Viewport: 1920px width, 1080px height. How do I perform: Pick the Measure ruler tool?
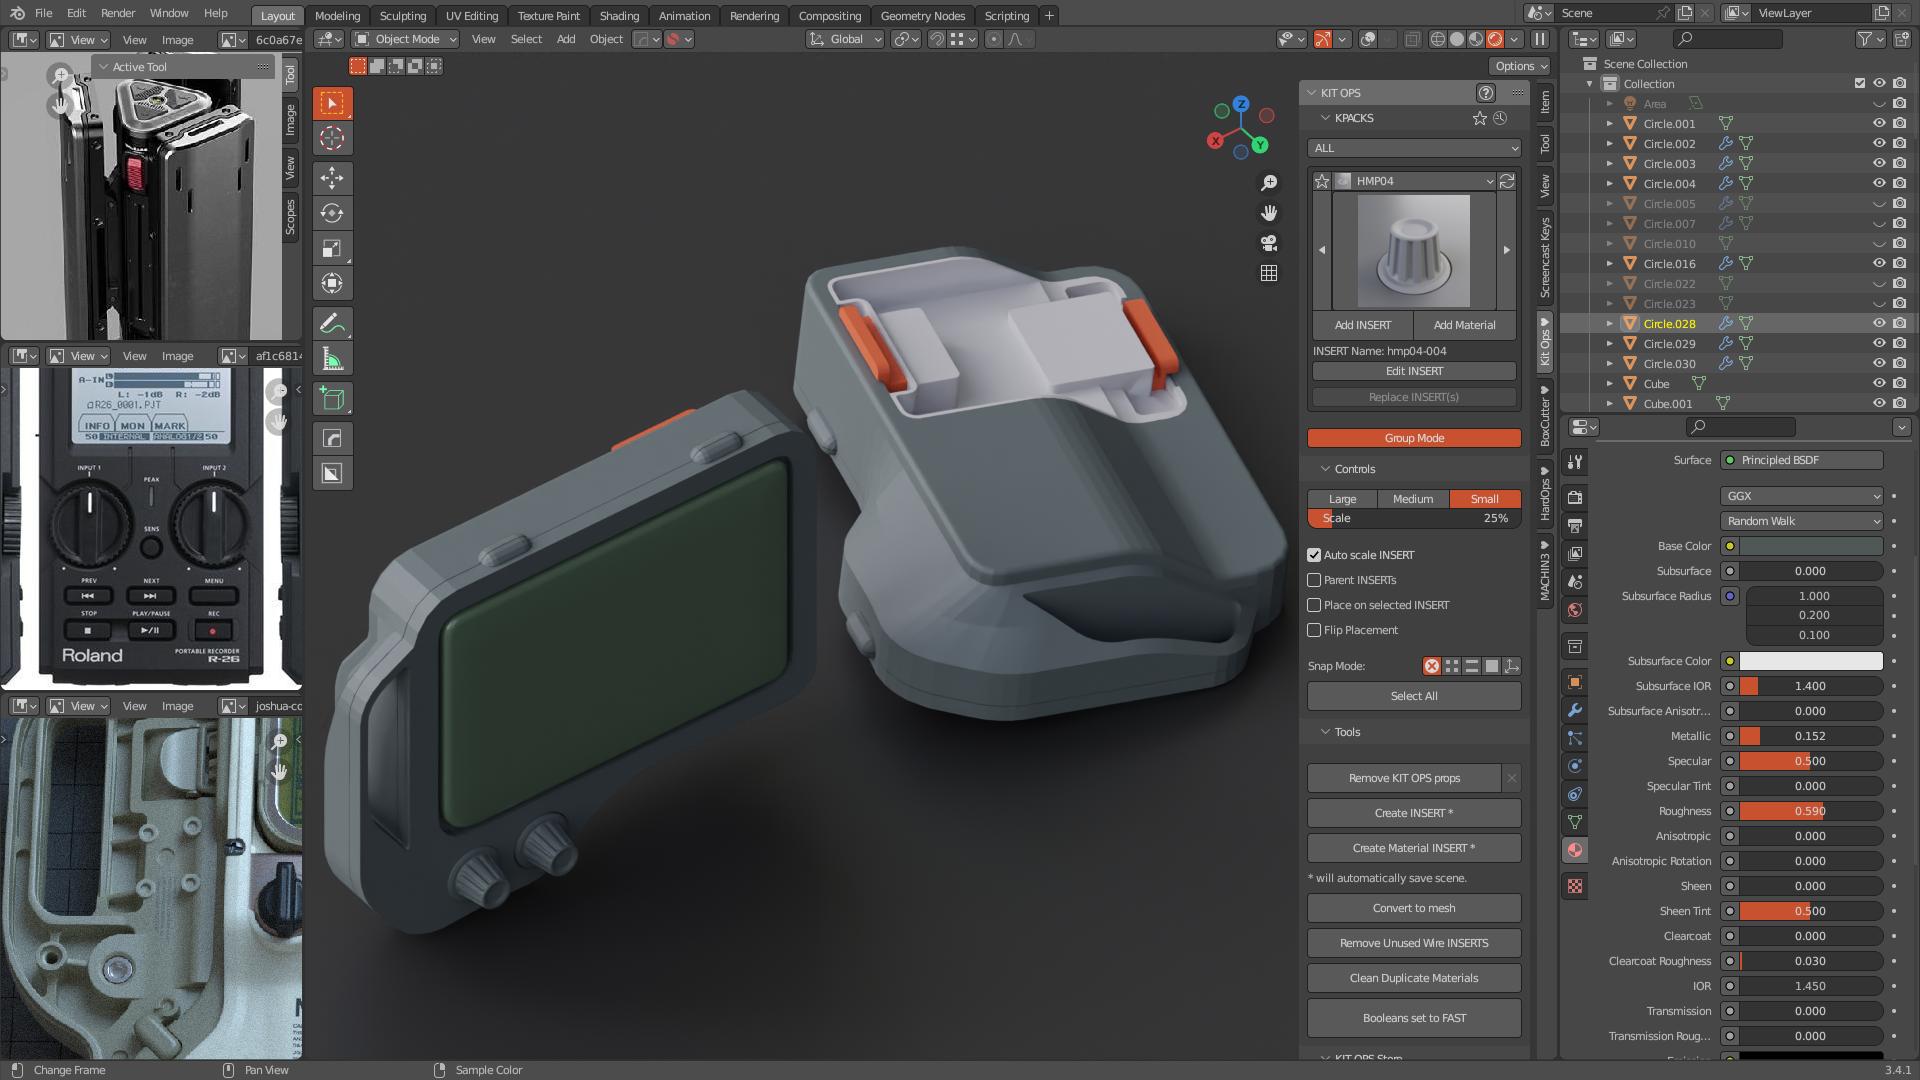[x=332, y=359]
